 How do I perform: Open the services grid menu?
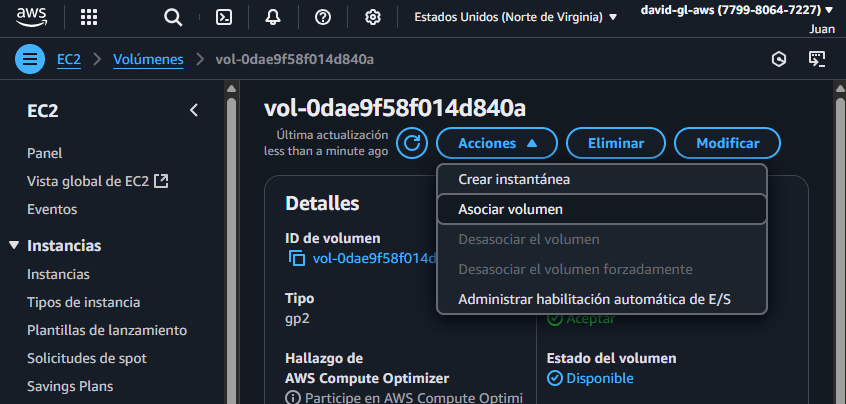[89, 17]
